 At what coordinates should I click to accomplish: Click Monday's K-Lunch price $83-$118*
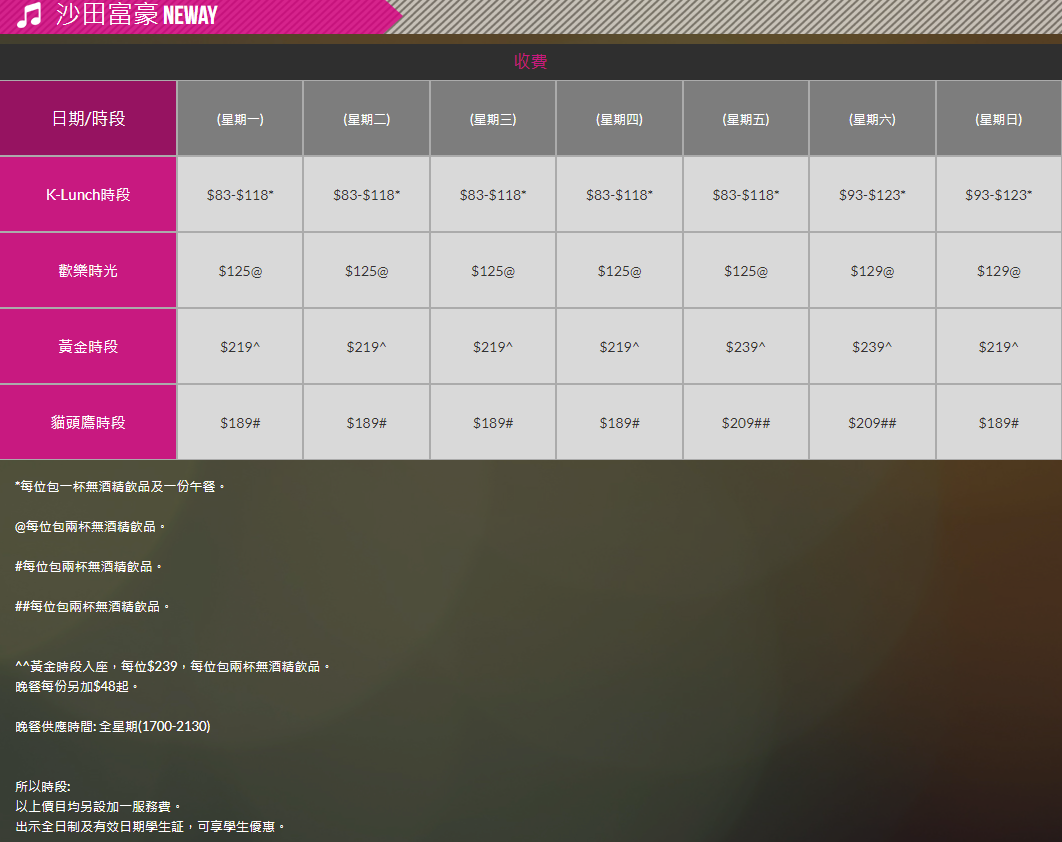click(240, 195)
